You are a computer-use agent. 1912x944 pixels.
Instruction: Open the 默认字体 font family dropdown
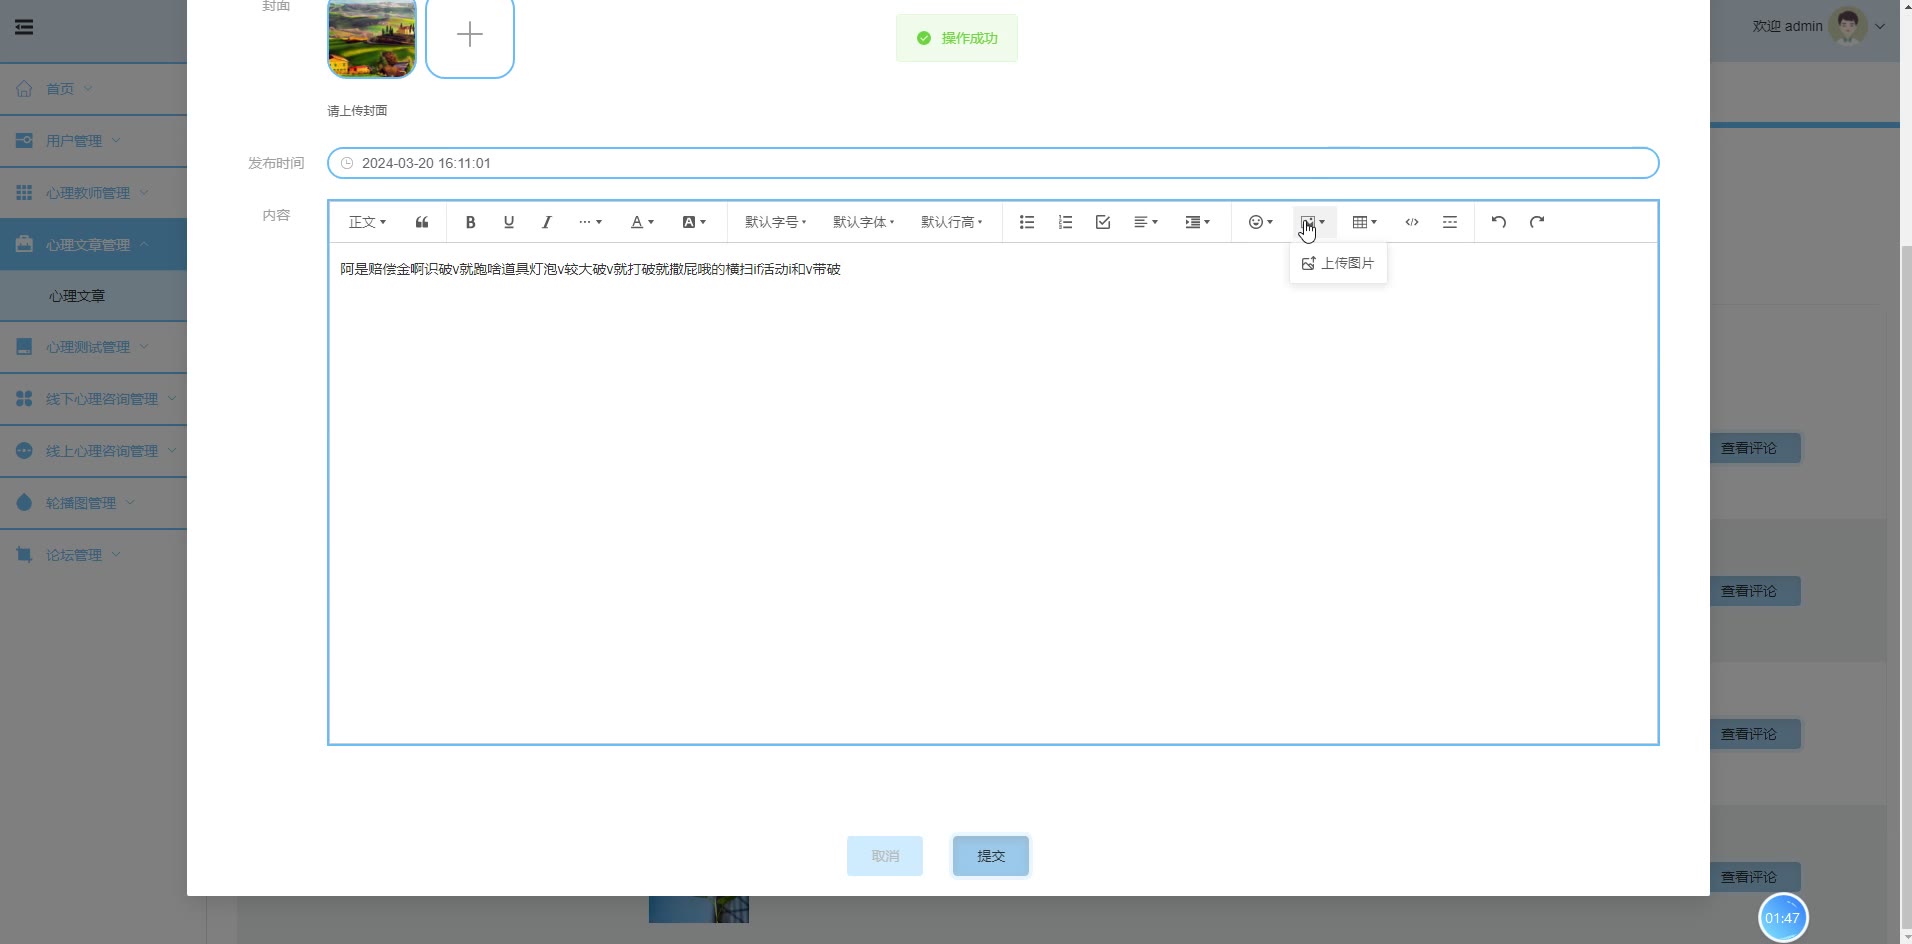(863, 222)
